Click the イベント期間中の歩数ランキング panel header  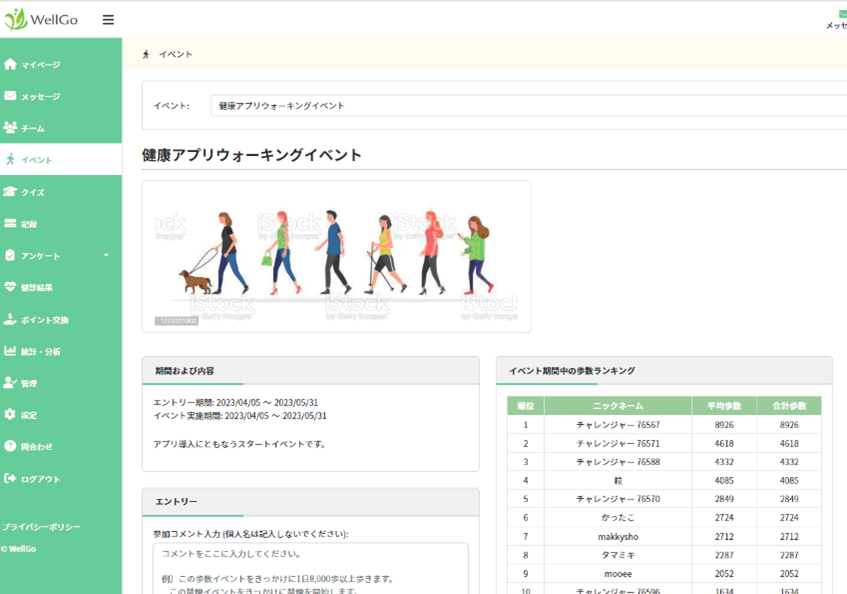click(x=664, y=370)
